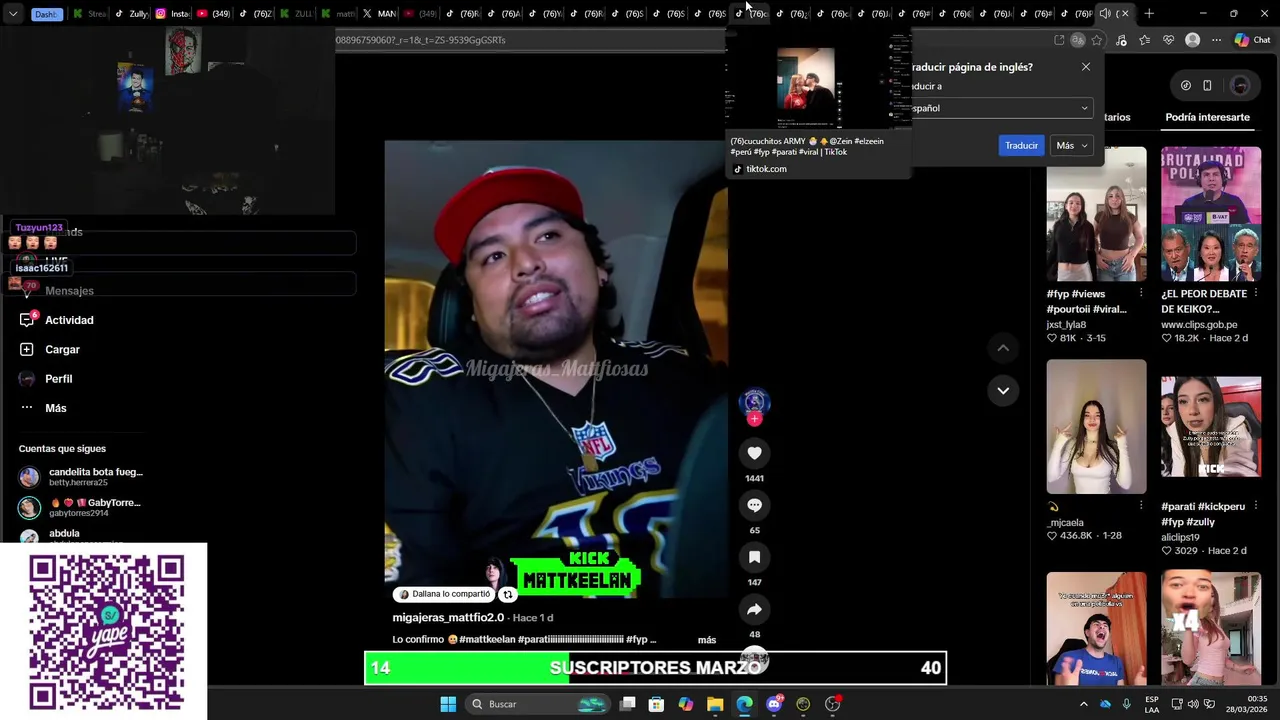The height and width of the screenshot is (720, 1280).
Task: Save the video with the bookmark icon
Action: pos(754,557)
